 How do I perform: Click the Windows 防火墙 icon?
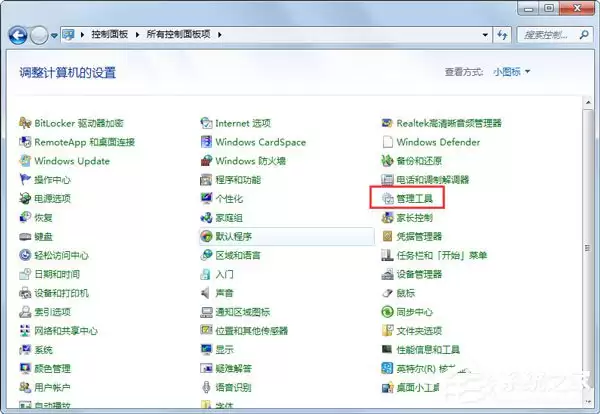(x=206, y=161)
